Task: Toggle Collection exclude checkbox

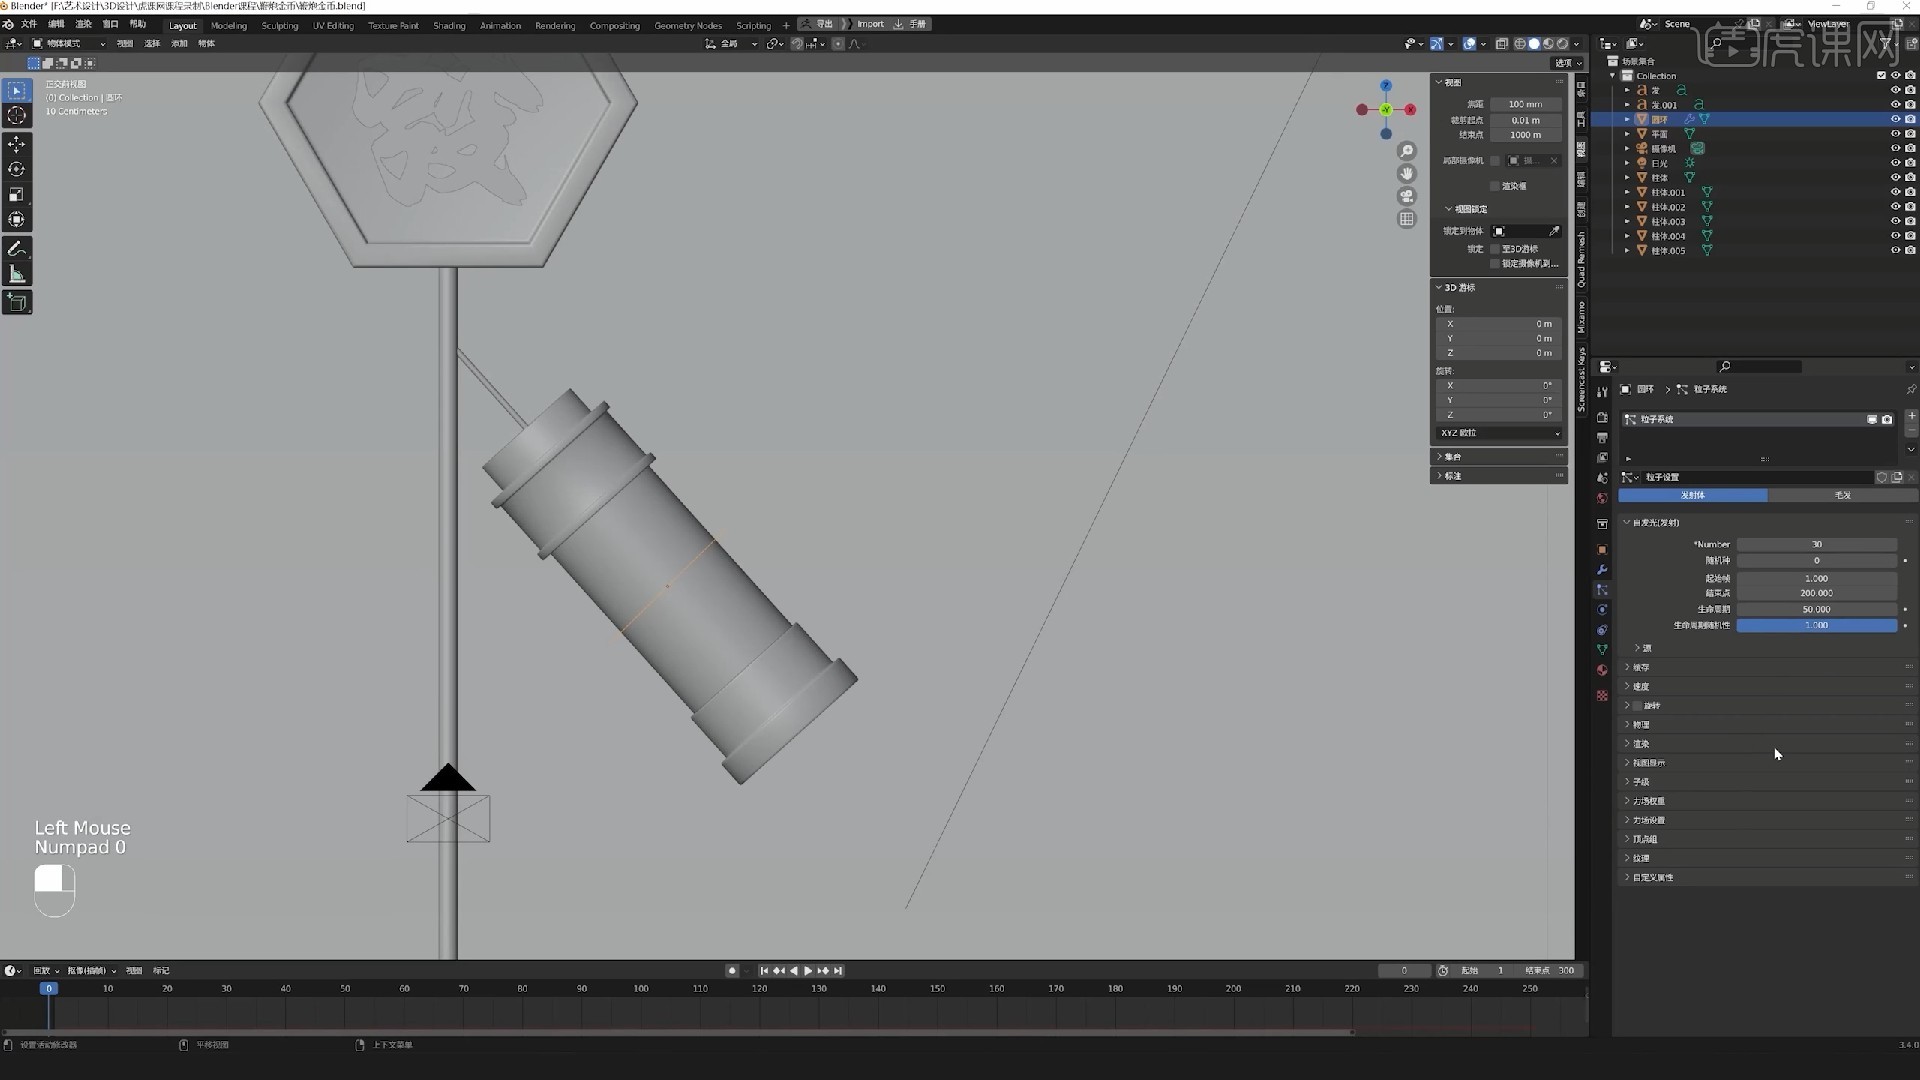Action: coord(1881,76)
